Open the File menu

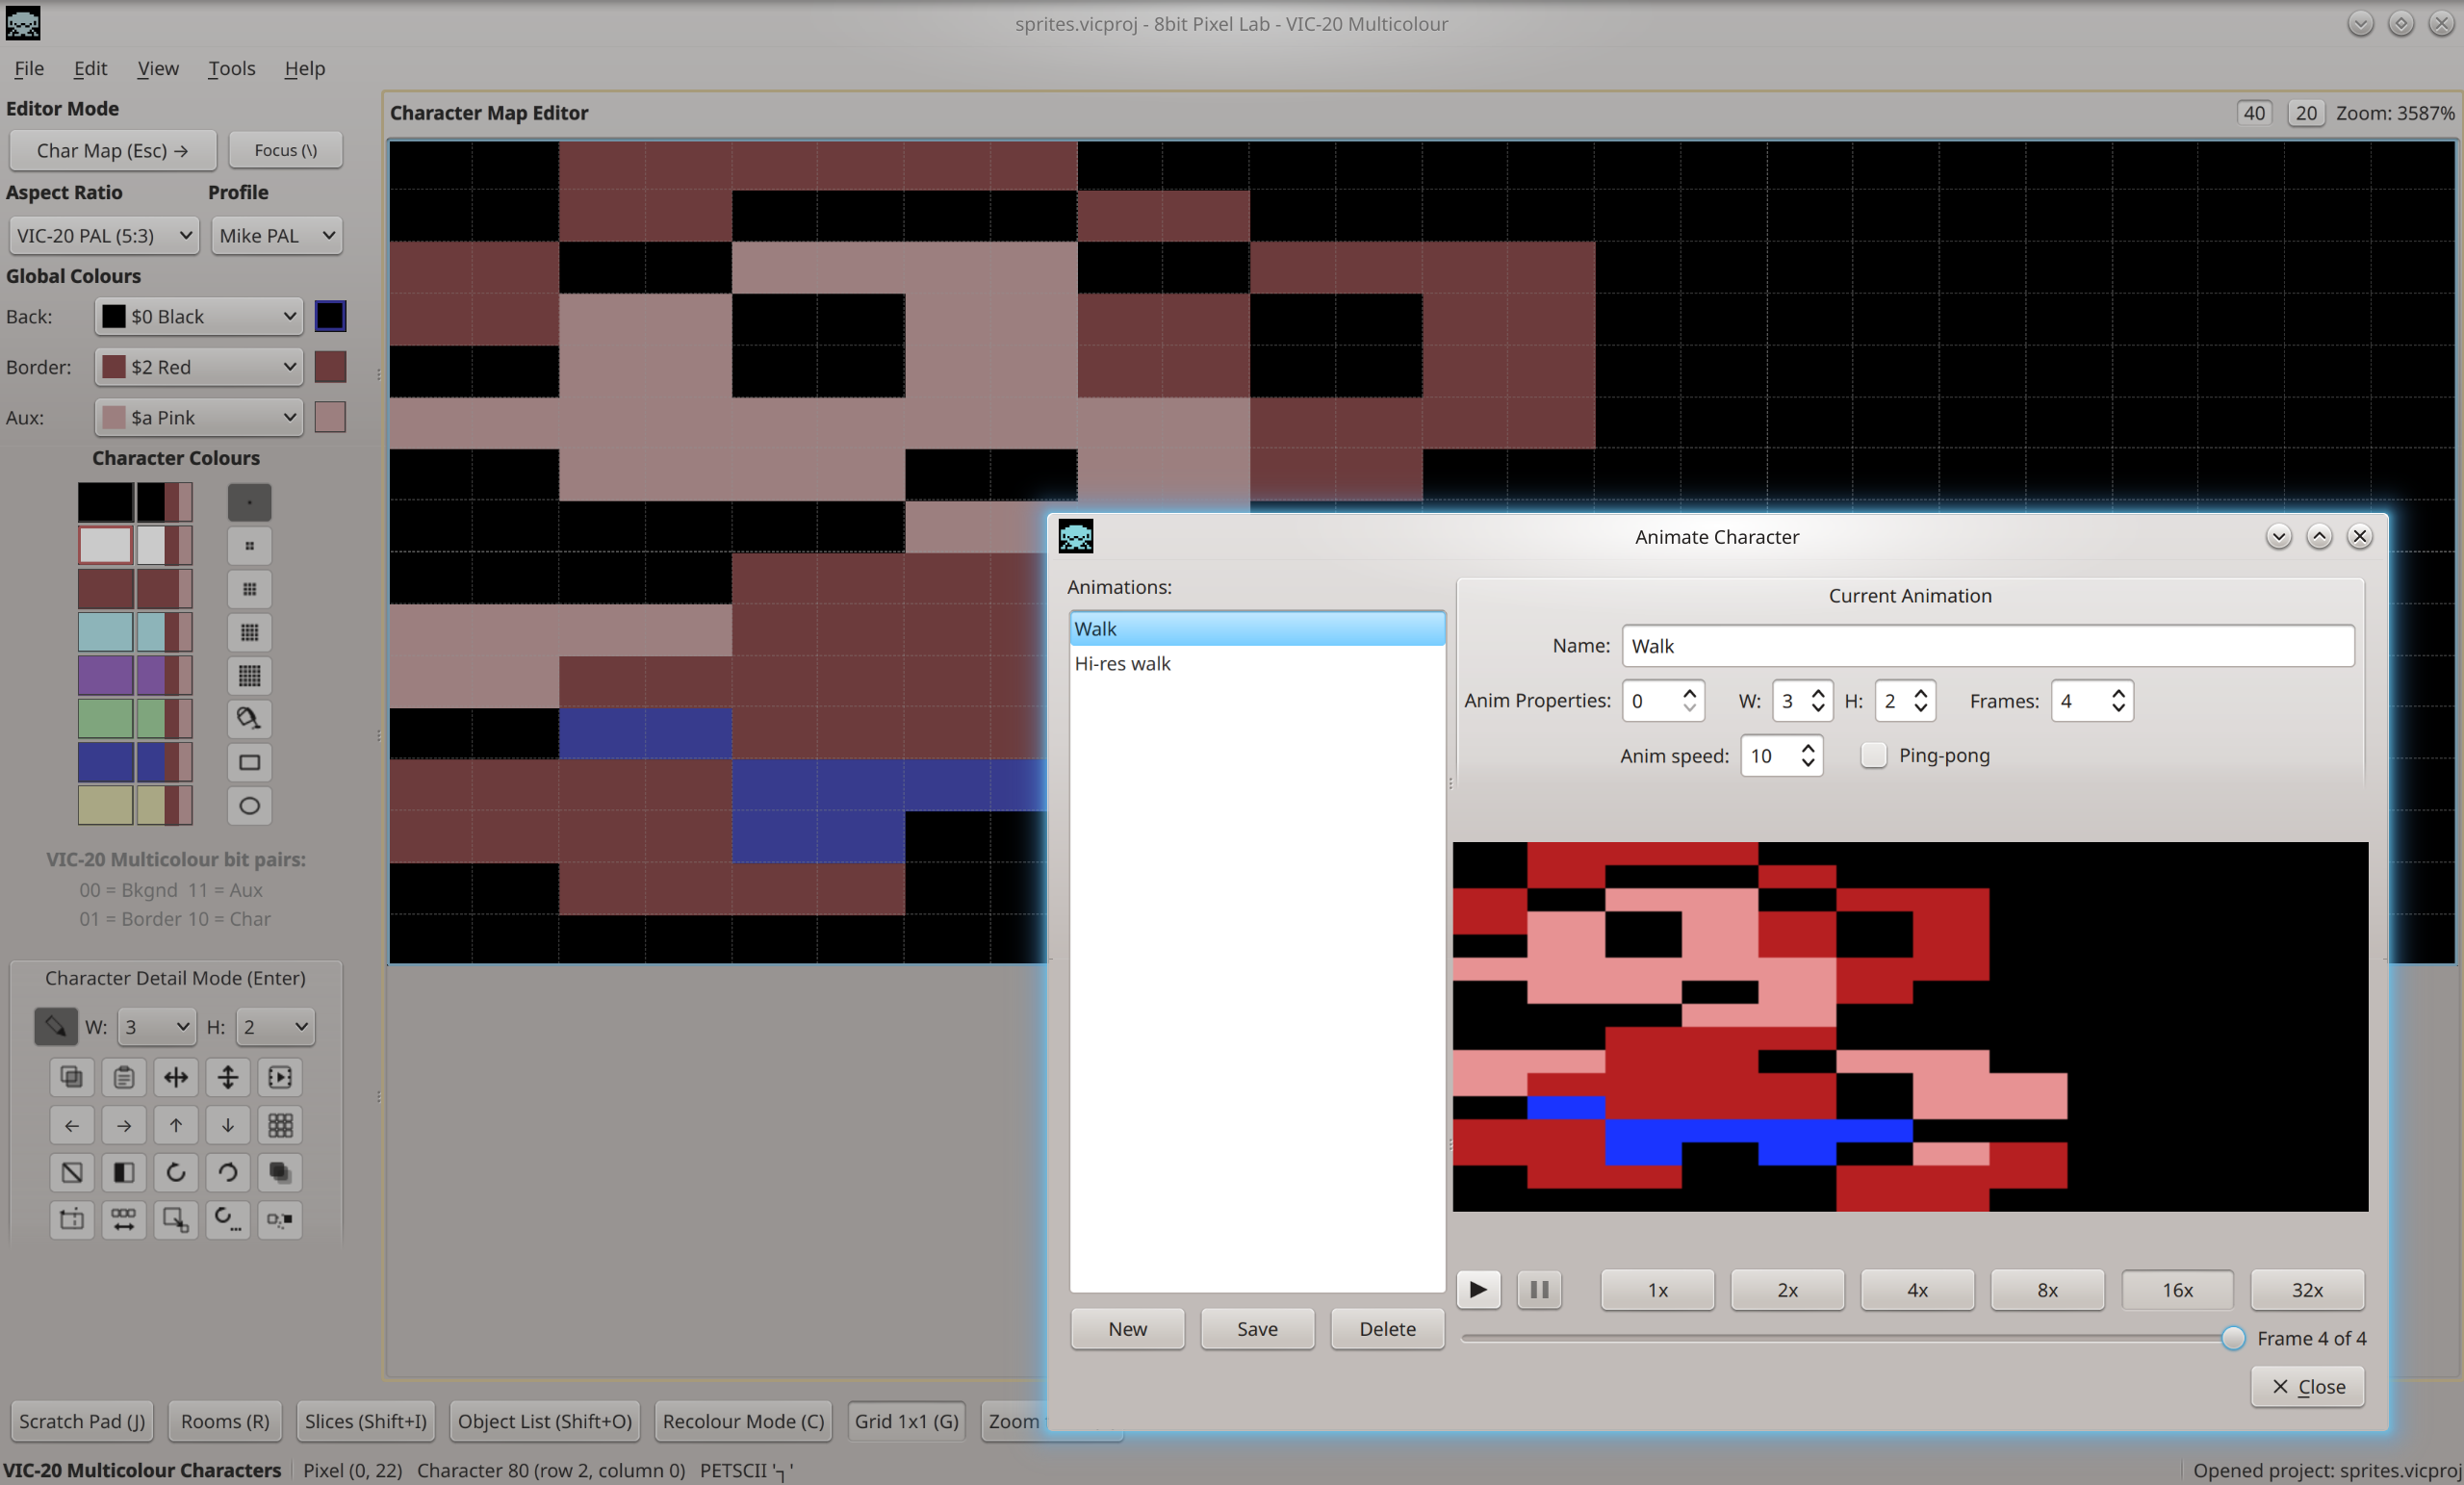29,68
